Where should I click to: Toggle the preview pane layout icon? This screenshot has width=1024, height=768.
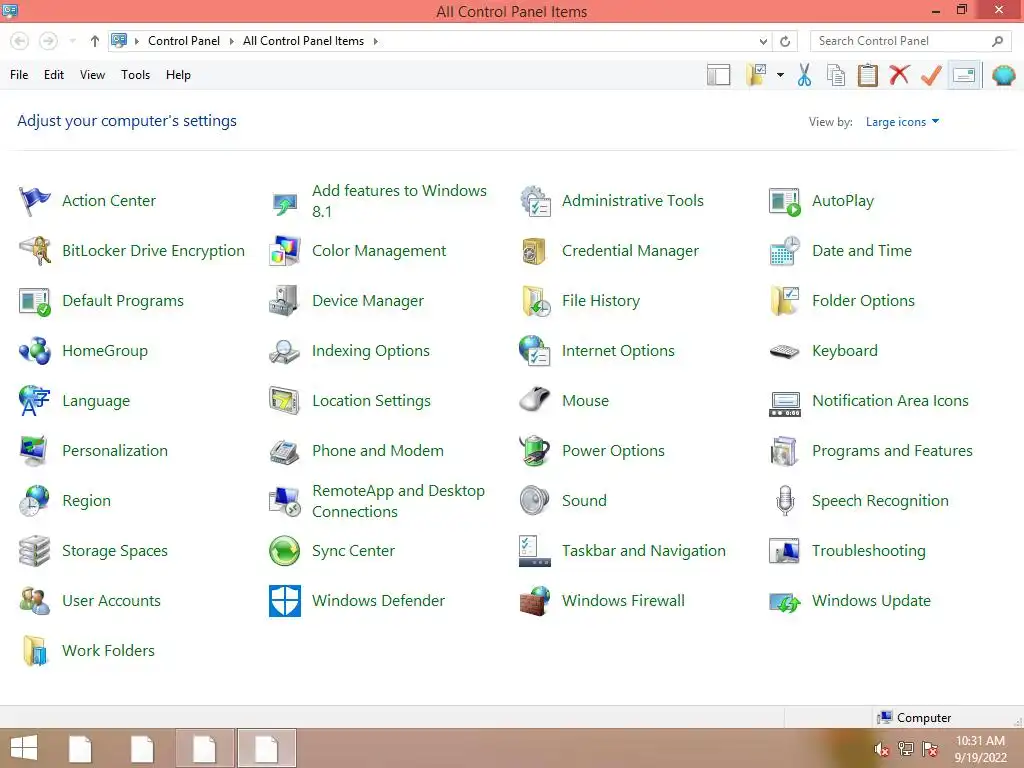click(x=718, y=75)
